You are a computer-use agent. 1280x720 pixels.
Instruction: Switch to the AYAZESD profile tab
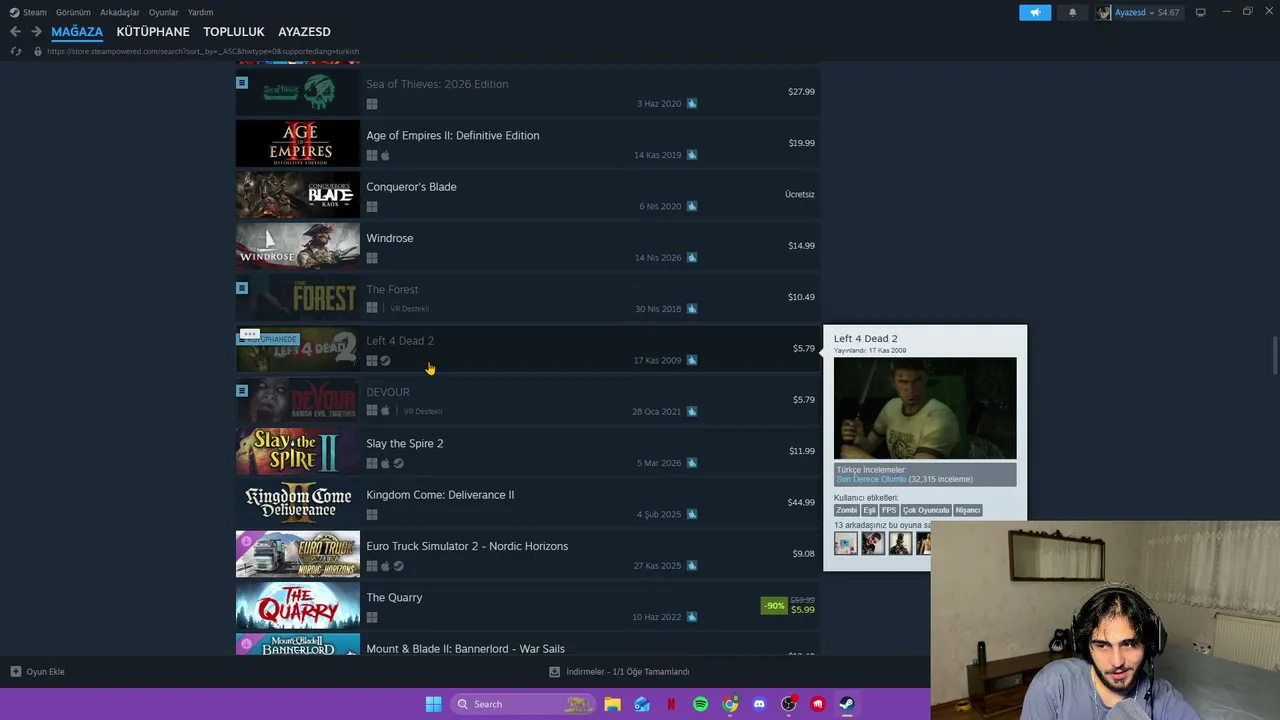pos(304,32)
